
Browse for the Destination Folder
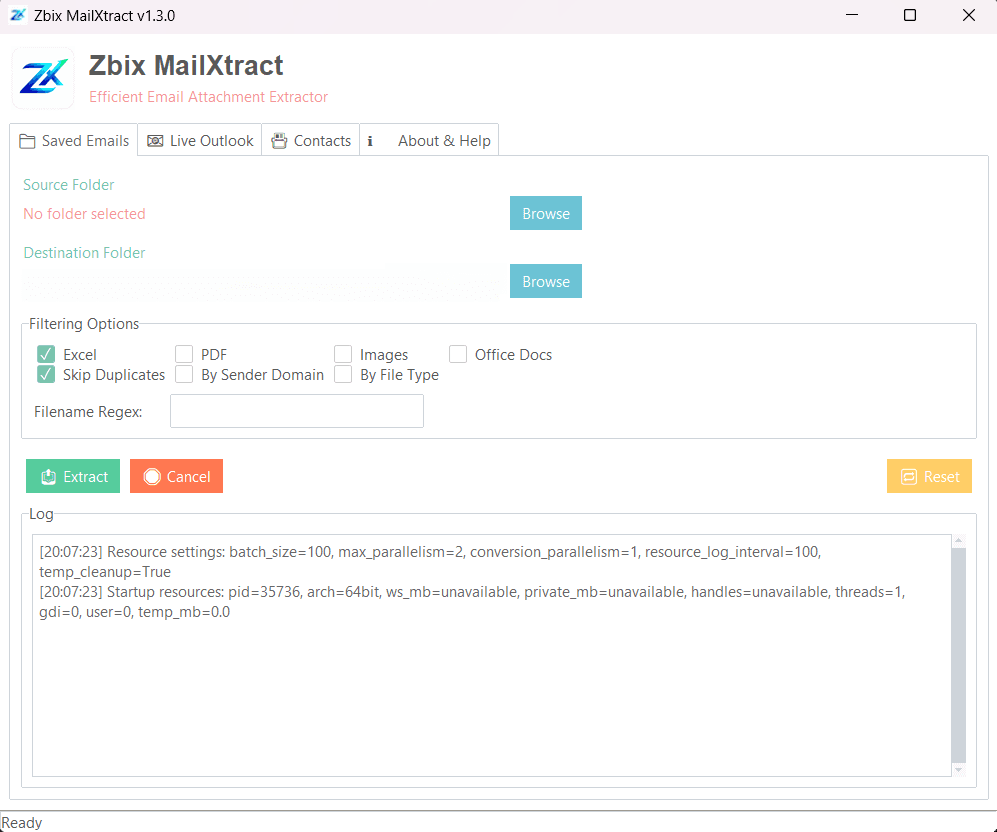point(546,281)
